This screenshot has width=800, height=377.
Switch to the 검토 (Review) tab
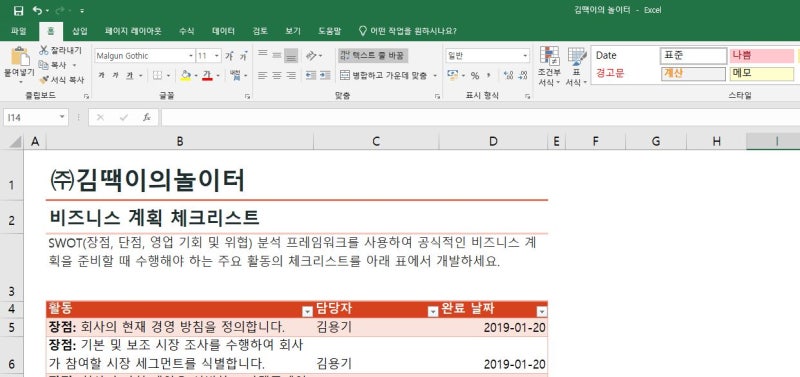pos(260,31)
